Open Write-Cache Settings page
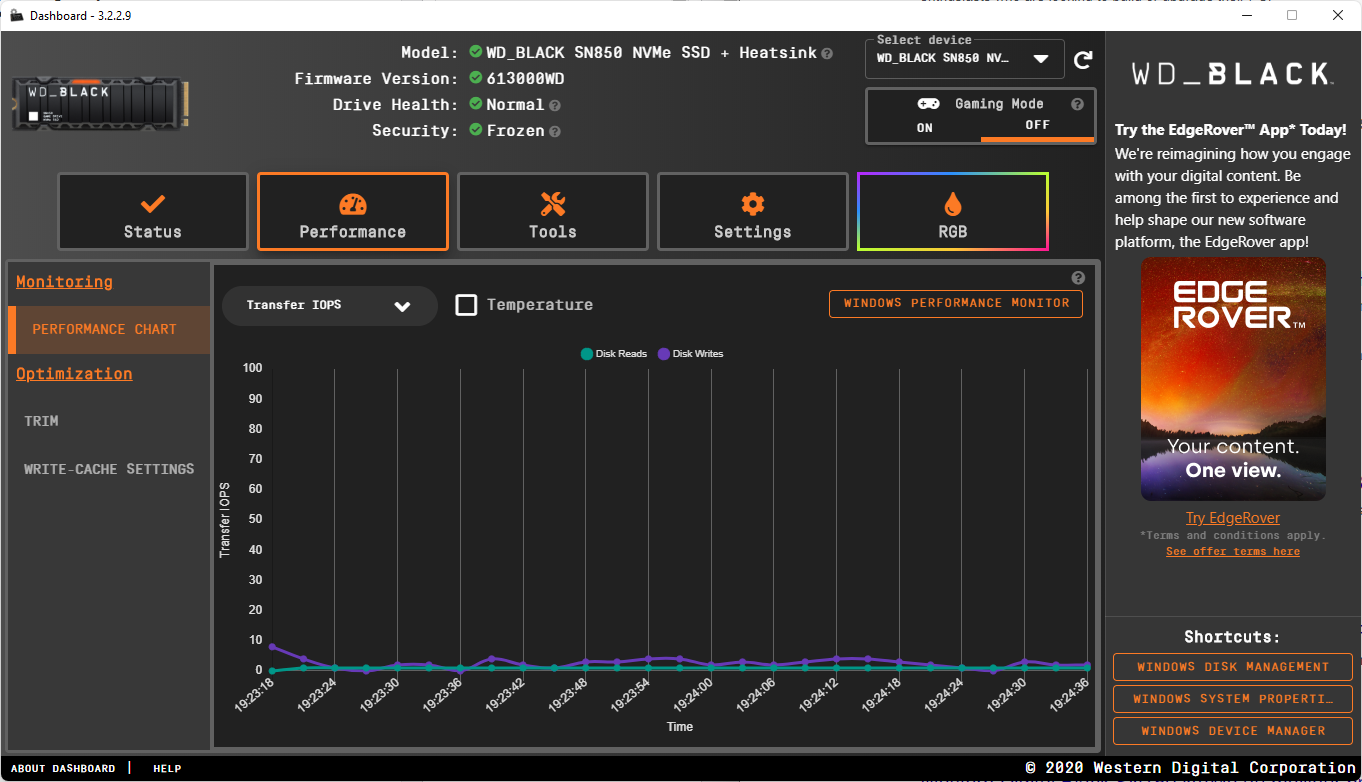This screenshot has height=782, width=1362. [x=109, y=469]
